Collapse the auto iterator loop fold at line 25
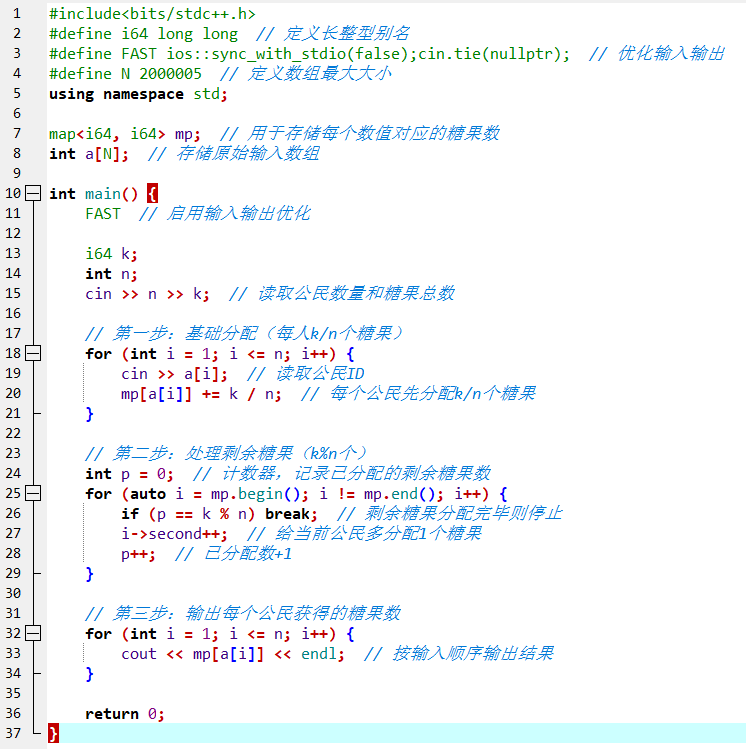Viewport: 746px width, 749px height. pyautogui.click(x=33, y=493)
